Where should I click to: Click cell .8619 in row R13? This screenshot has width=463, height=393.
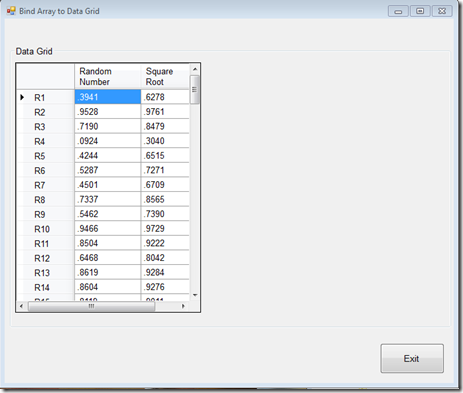click(108, 273)
